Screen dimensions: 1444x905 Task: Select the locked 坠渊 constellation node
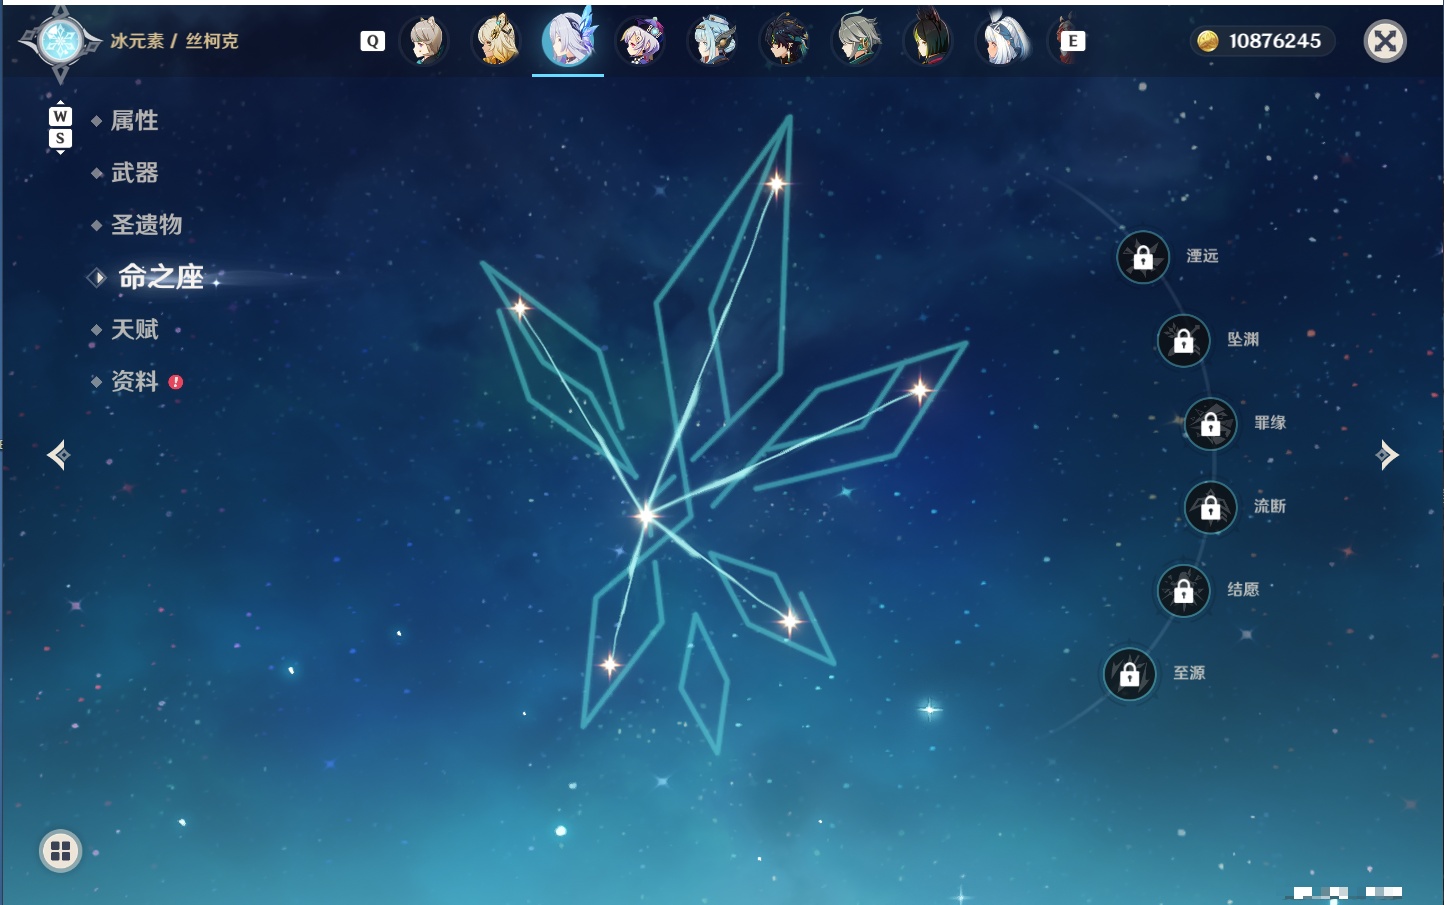coord(1183,340)
